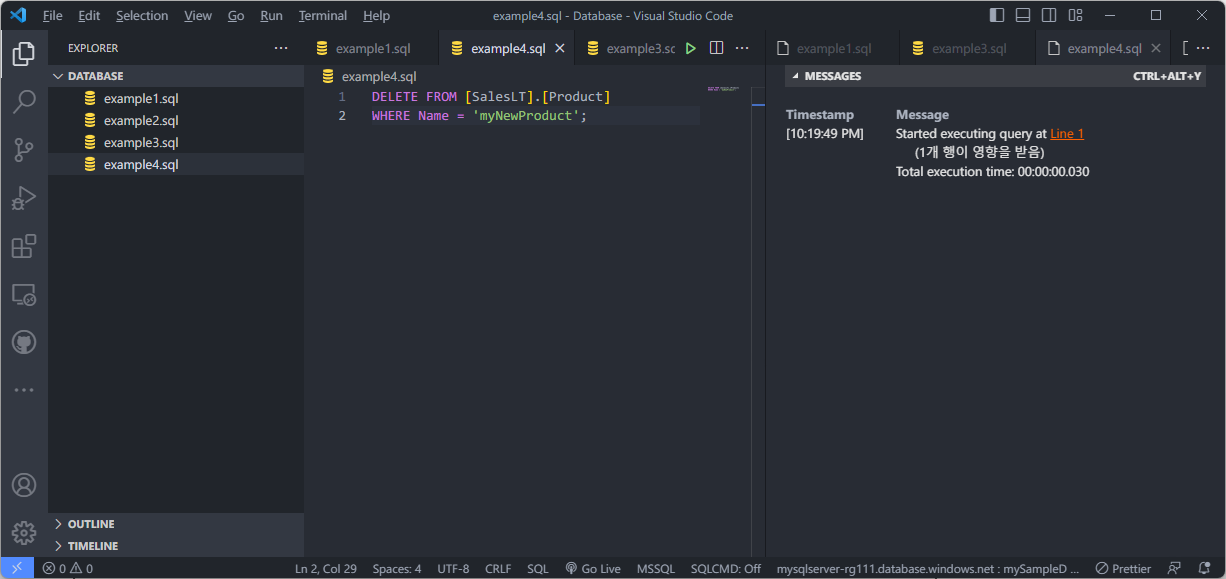This screenshot has height=579, width=1226.
Task: Open the Run menu
Action: point(271,16)
